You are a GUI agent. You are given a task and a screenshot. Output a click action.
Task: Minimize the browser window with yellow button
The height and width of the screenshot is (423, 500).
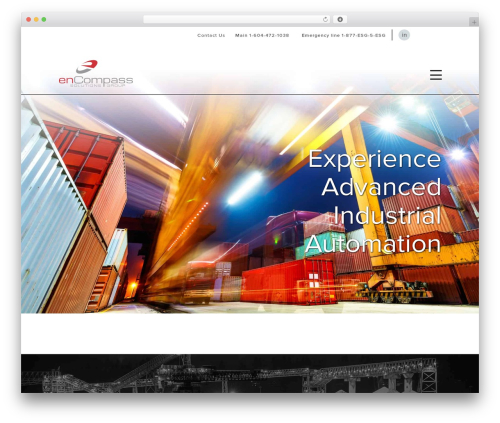click(36, 20)
